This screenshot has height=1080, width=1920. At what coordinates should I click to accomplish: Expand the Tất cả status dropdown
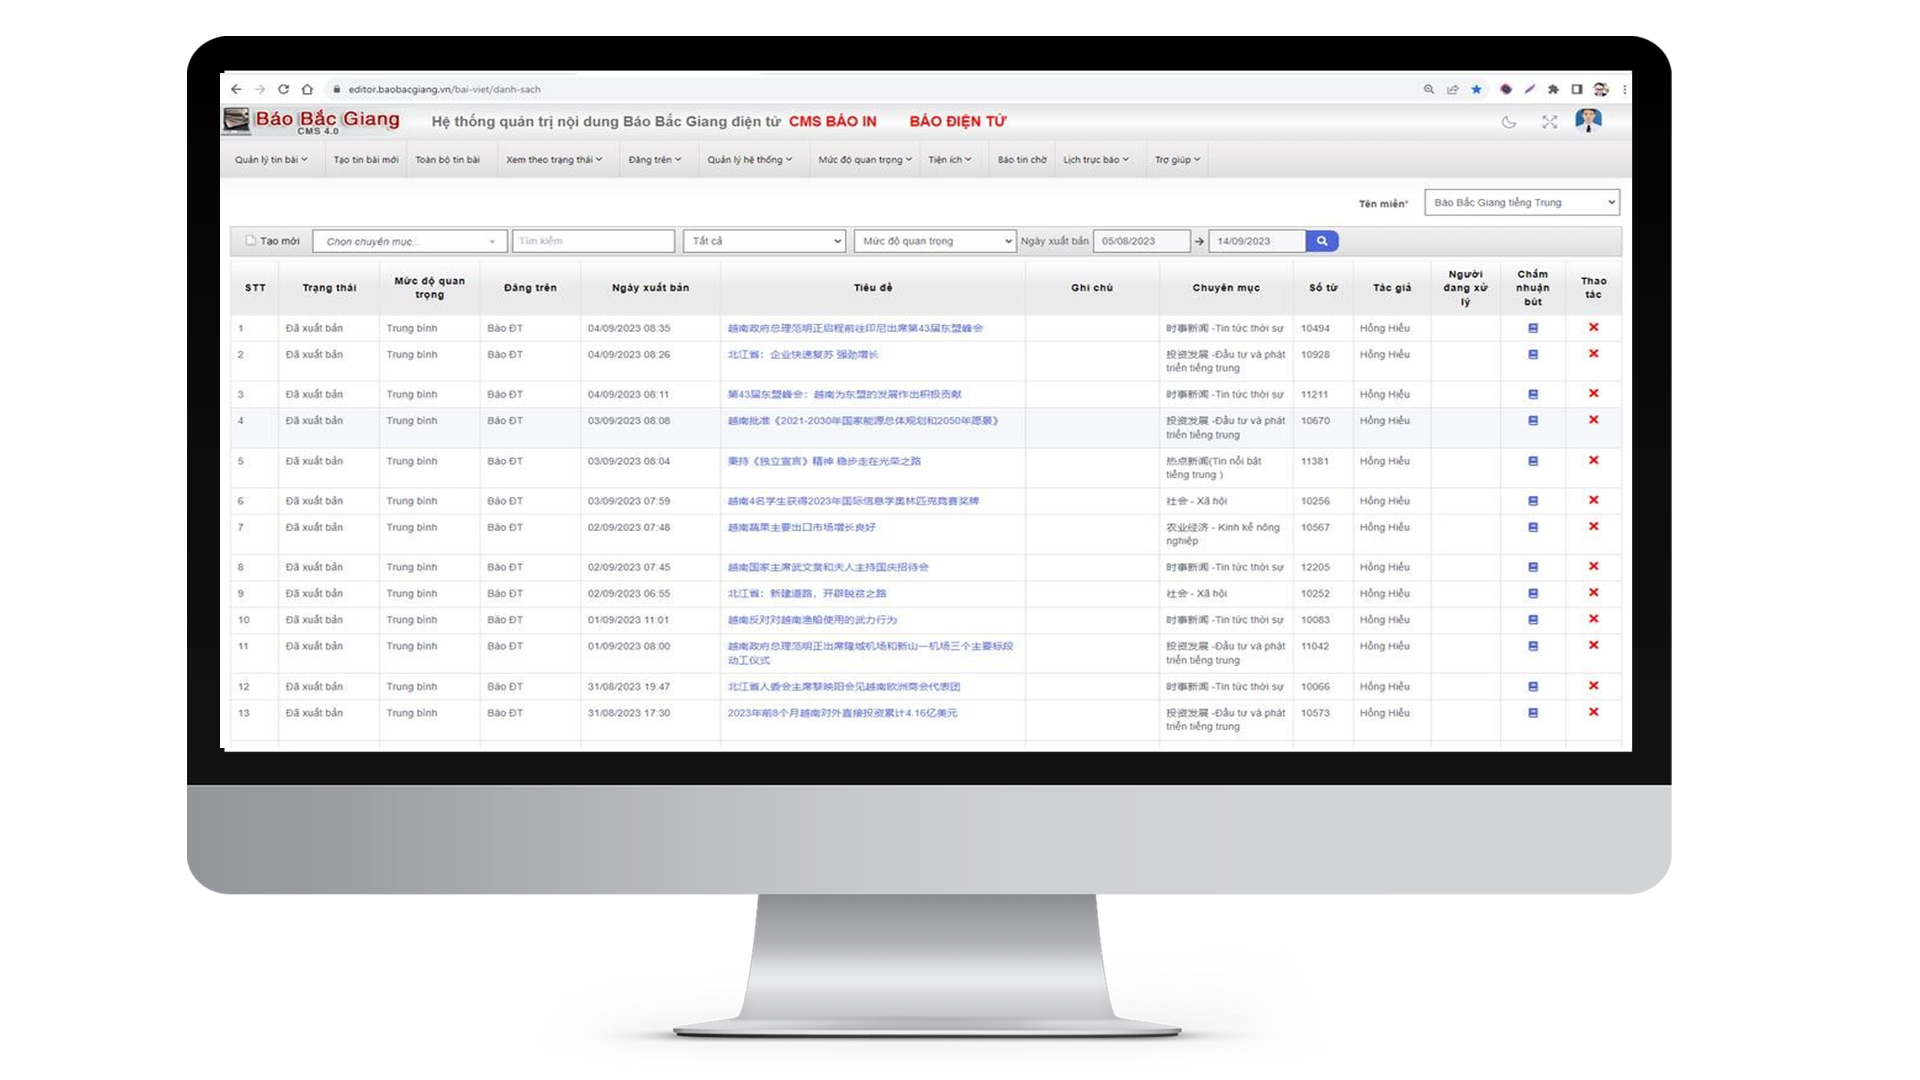[x=764, y=241]
